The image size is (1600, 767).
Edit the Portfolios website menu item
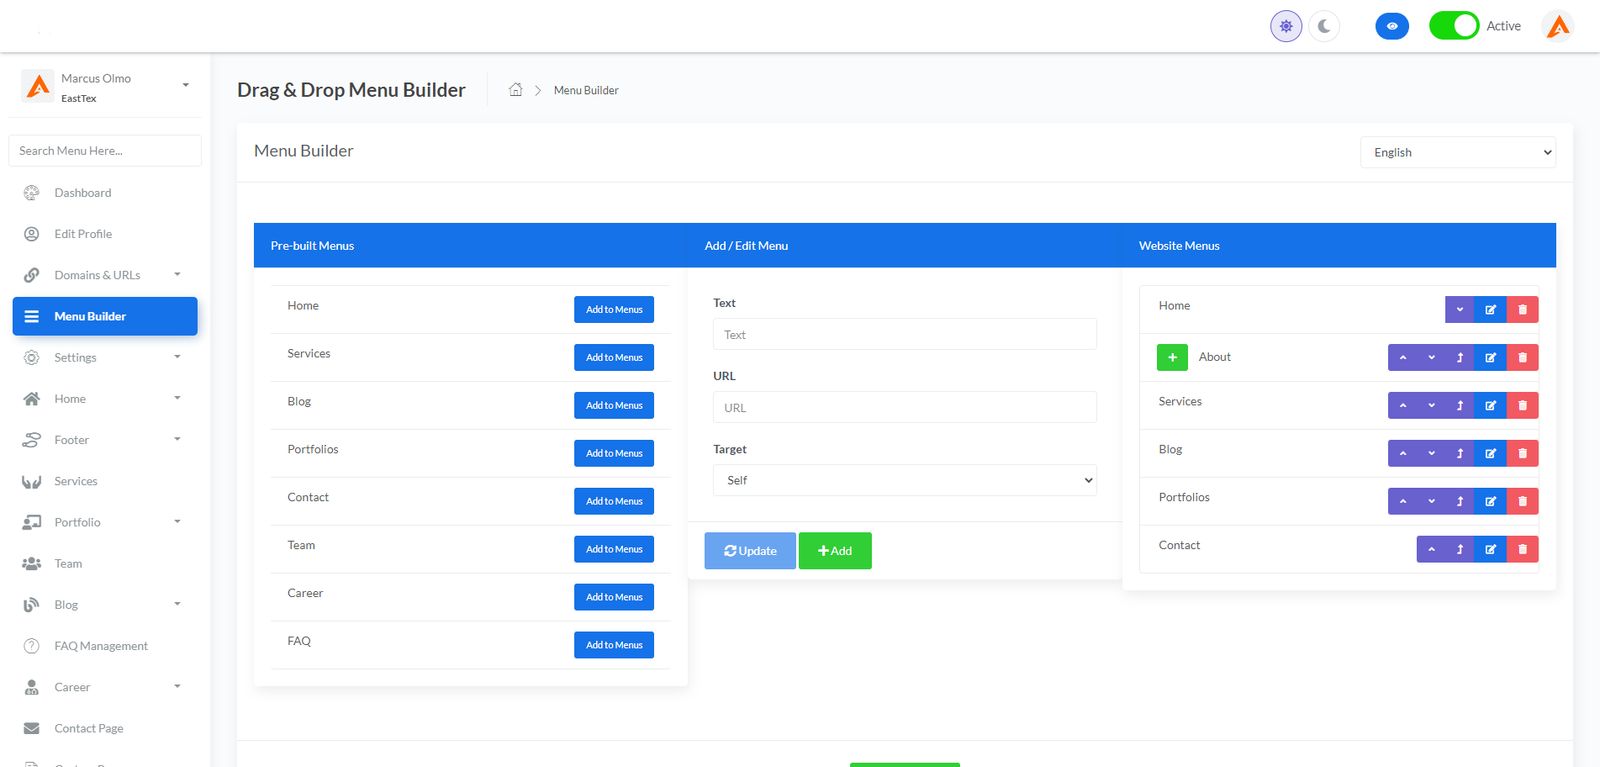pos(1490,502)
